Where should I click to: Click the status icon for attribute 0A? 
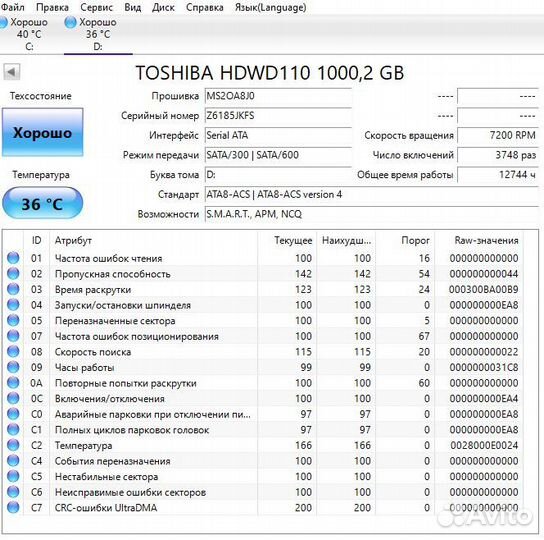point(13,383)
